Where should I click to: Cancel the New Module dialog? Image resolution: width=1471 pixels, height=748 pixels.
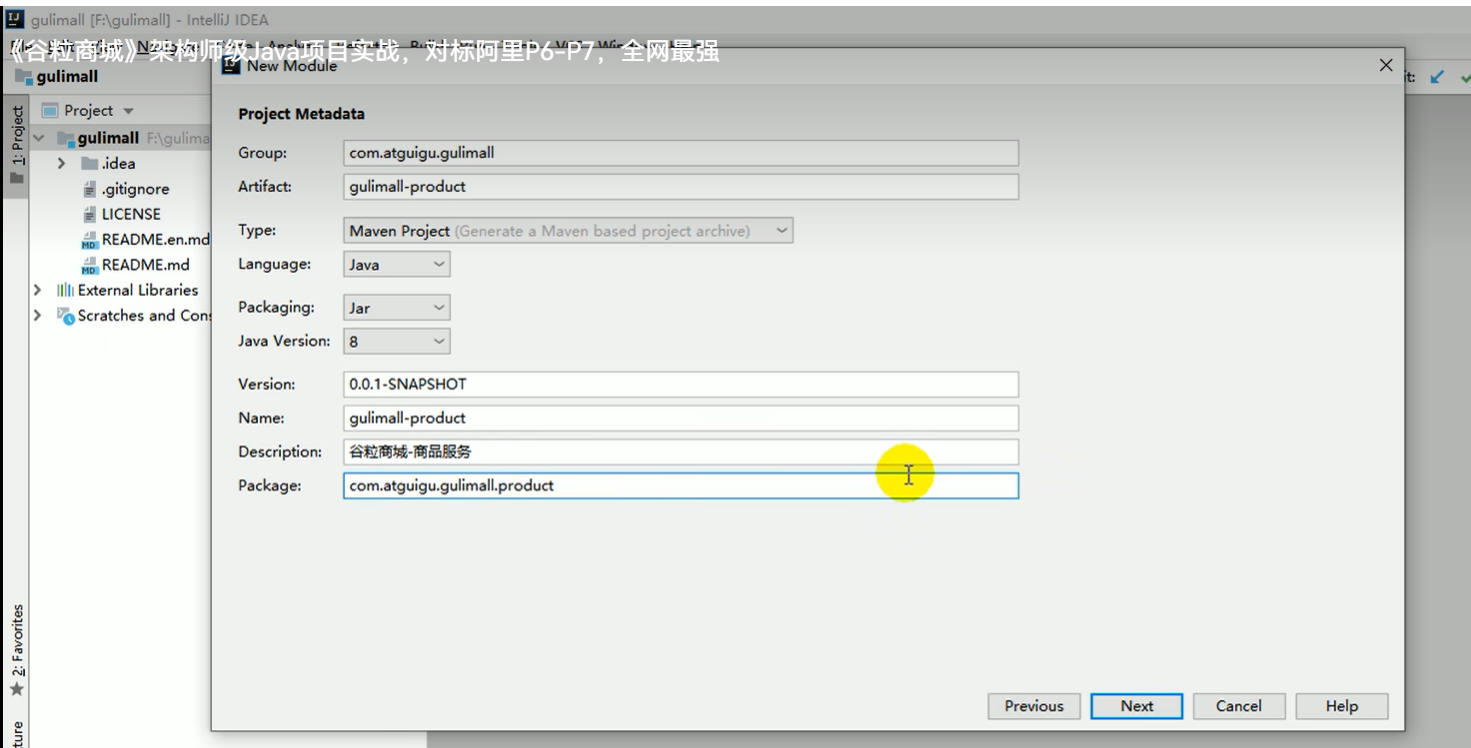pyautogui.click(x=1239, y=706)
